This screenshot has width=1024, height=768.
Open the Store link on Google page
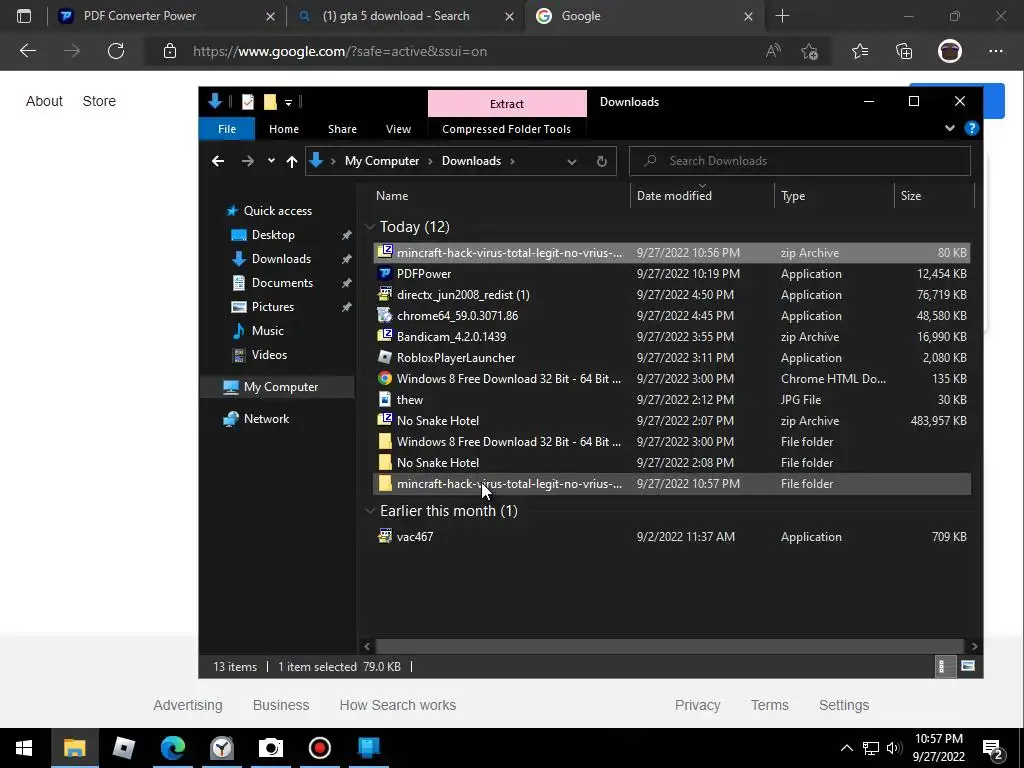[99, 101]
